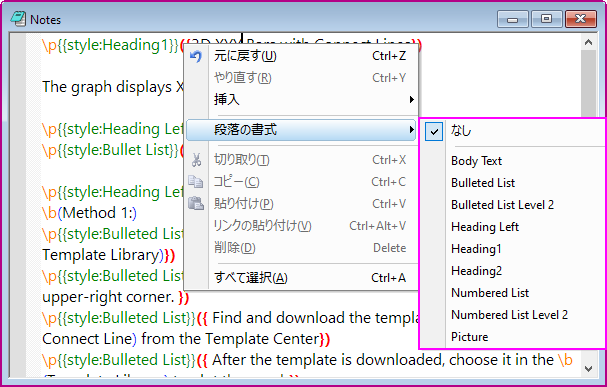Click the undo arrow icon in context menu
The image size is (607, 387).
click(196, 57)
